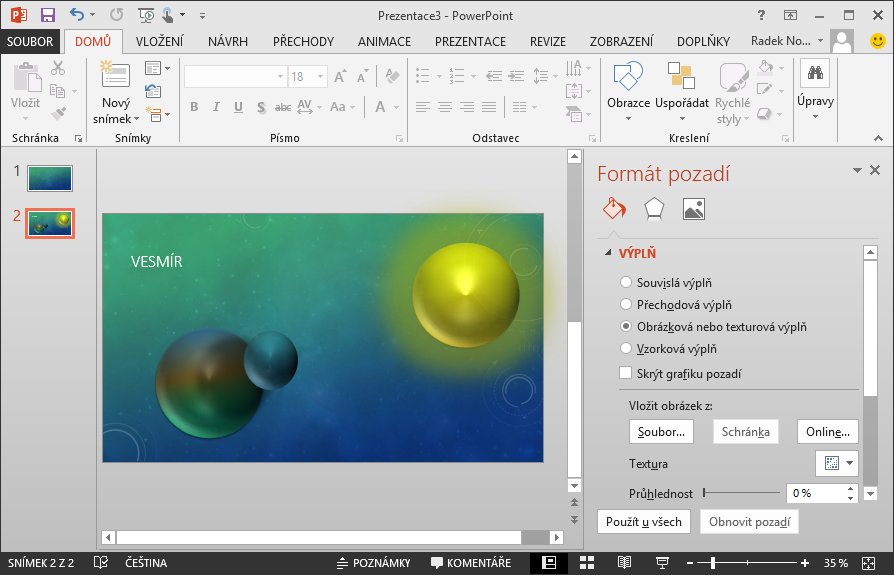Switch to the NÁVRH ribbon tab
The width and height of the screenshot is (894, 575).
coord(228,42)
